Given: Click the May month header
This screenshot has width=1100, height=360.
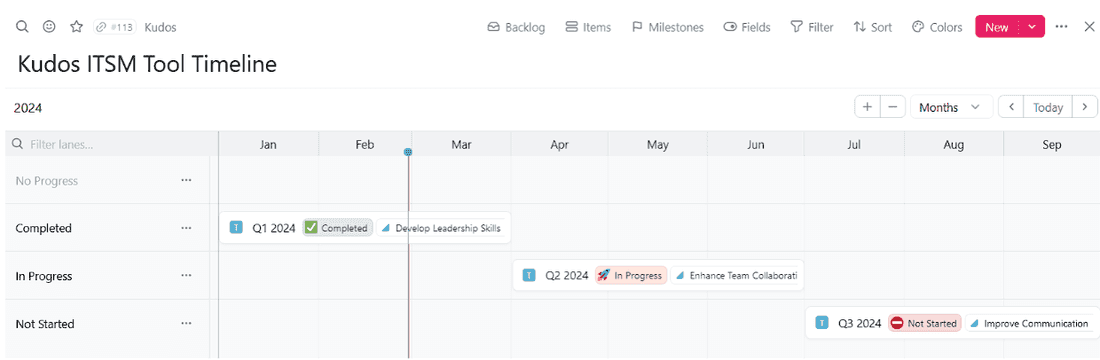Looking at the screenshot, I should click(x=657, y=145).
